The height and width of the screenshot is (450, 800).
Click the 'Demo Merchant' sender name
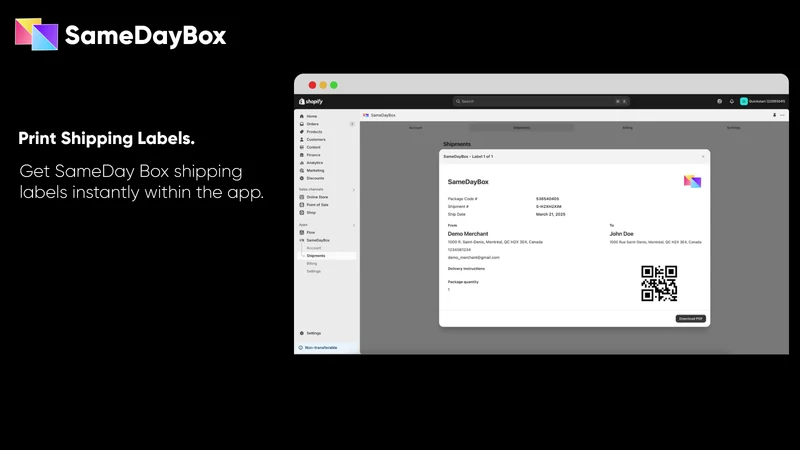tap(468, 234)
